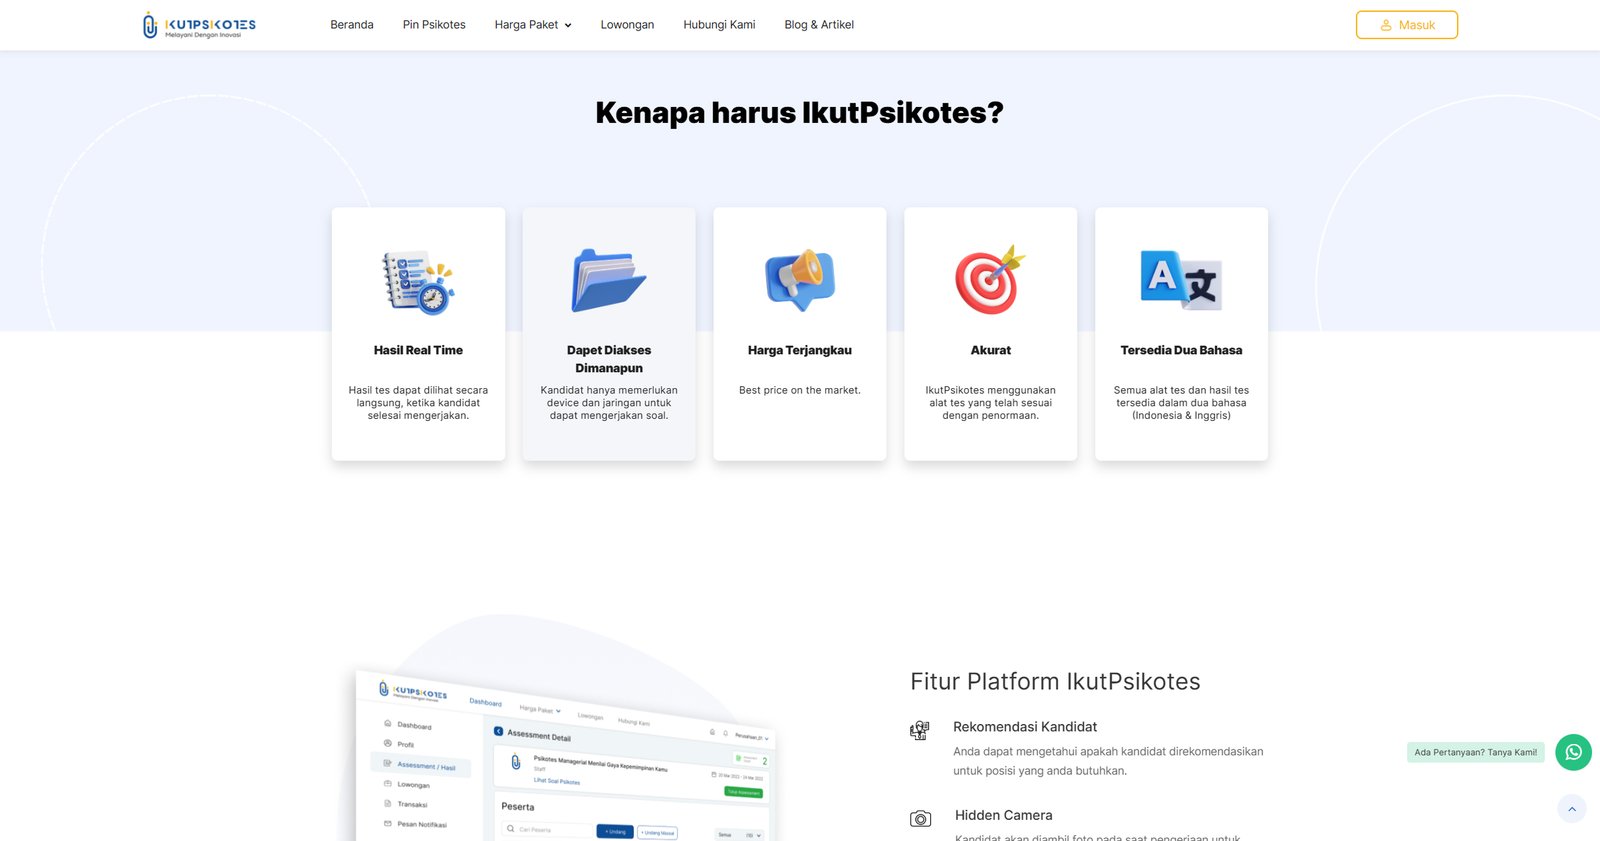Screen dimensions: 1600x841
Task: Open the WhatsApp chat button
Action: (x=1573, y=752)
